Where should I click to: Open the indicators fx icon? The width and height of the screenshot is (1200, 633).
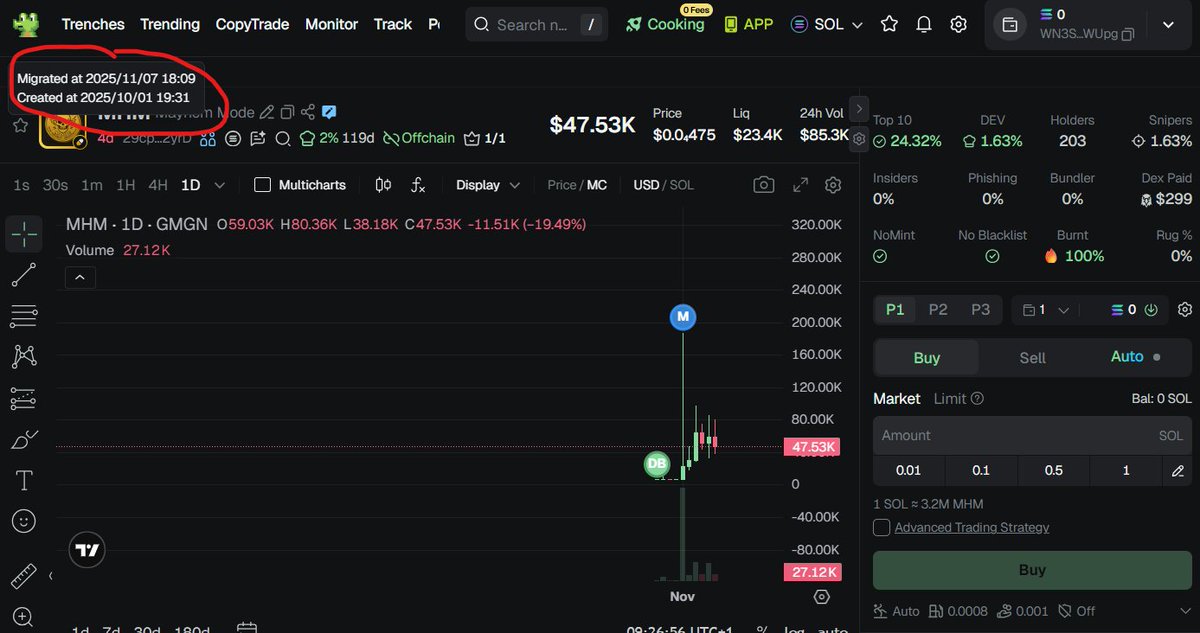click(x=418, y=185)
